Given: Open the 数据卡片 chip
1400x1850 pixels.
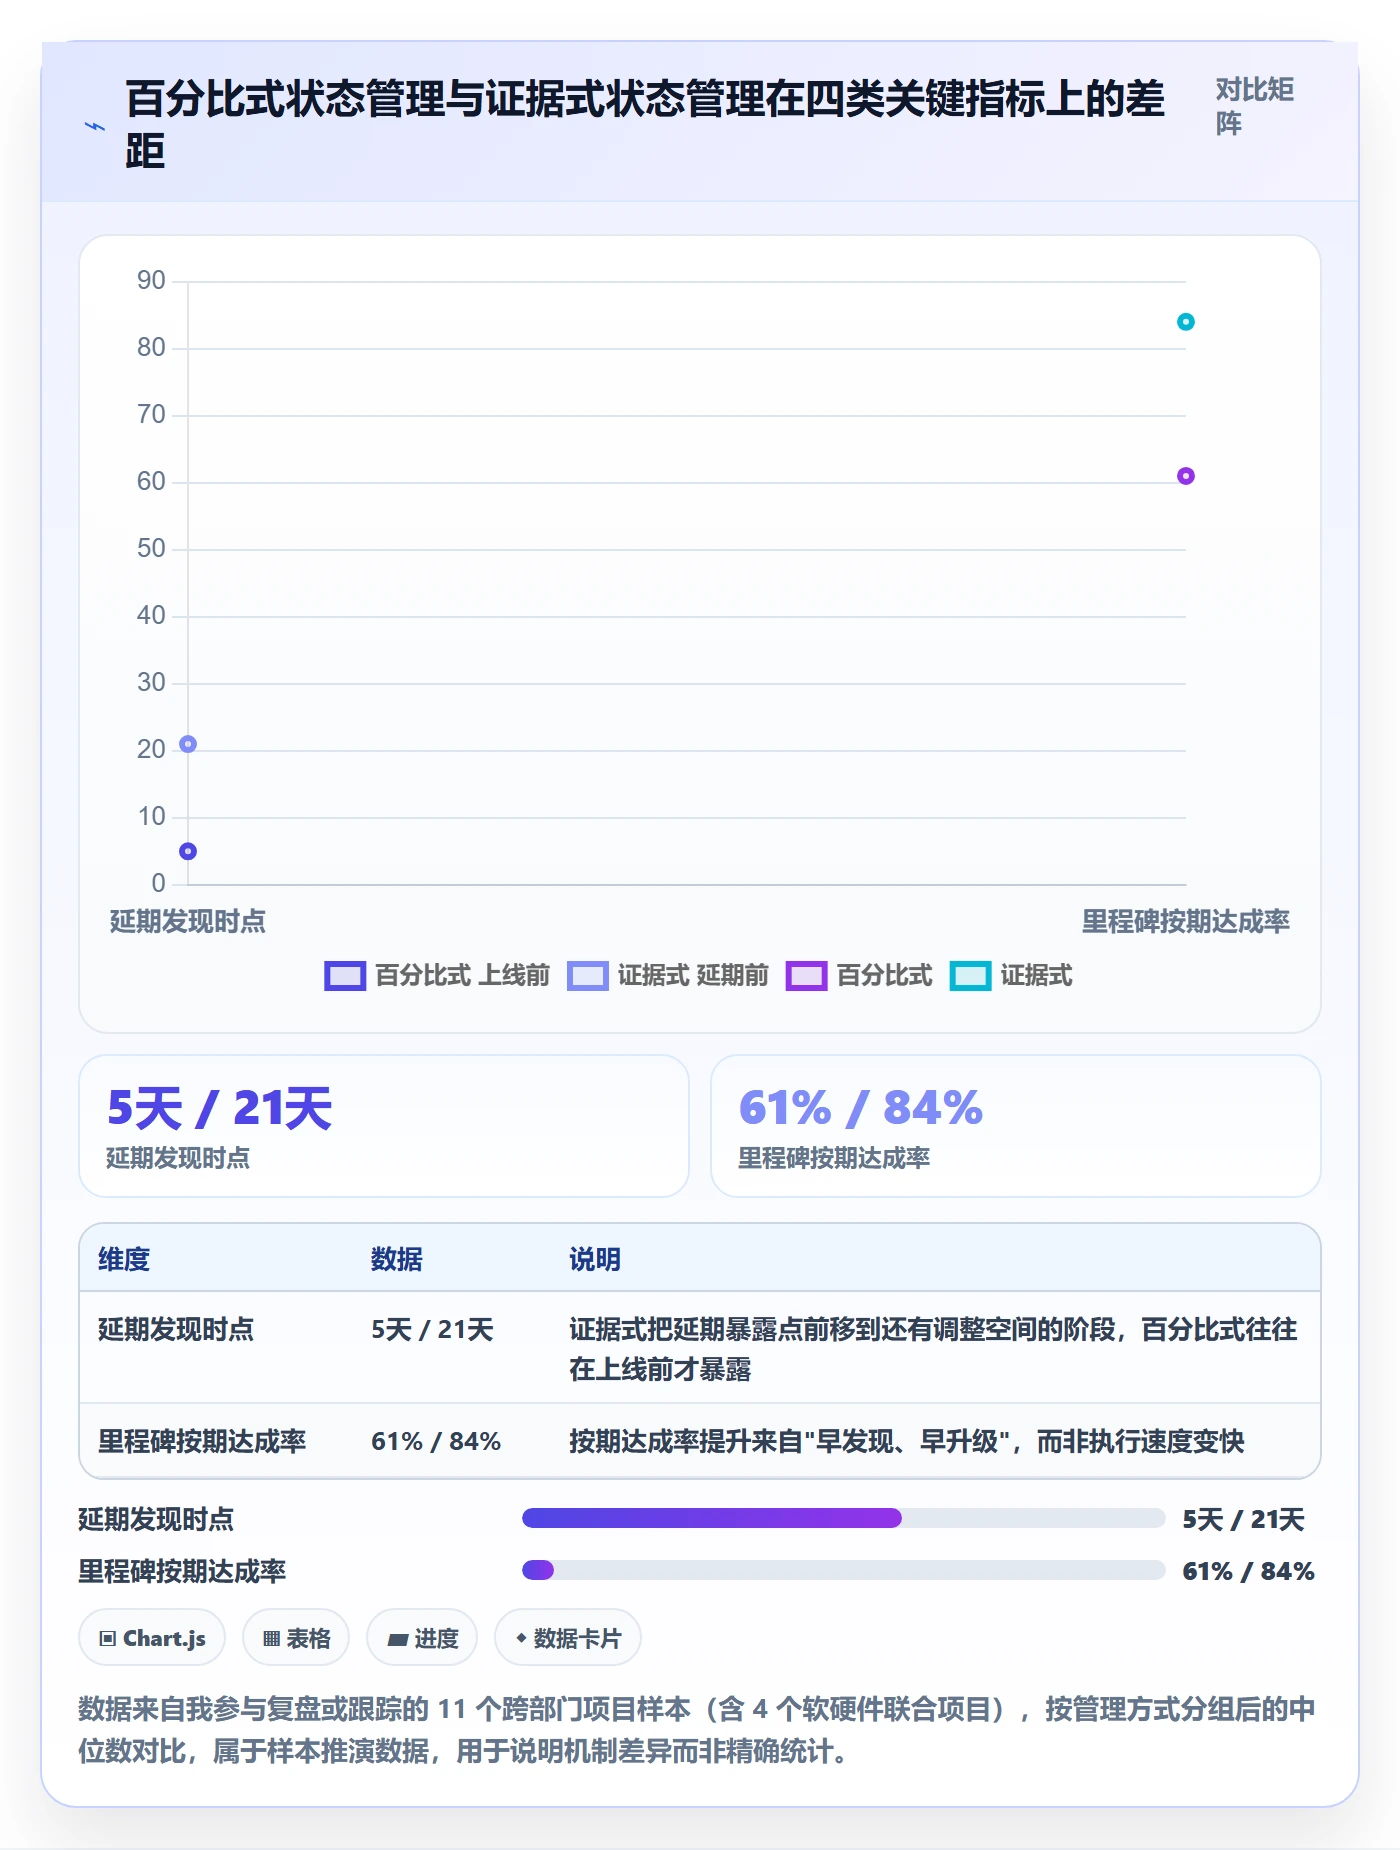Looking at the screenshot, I should coord(568,1638).
